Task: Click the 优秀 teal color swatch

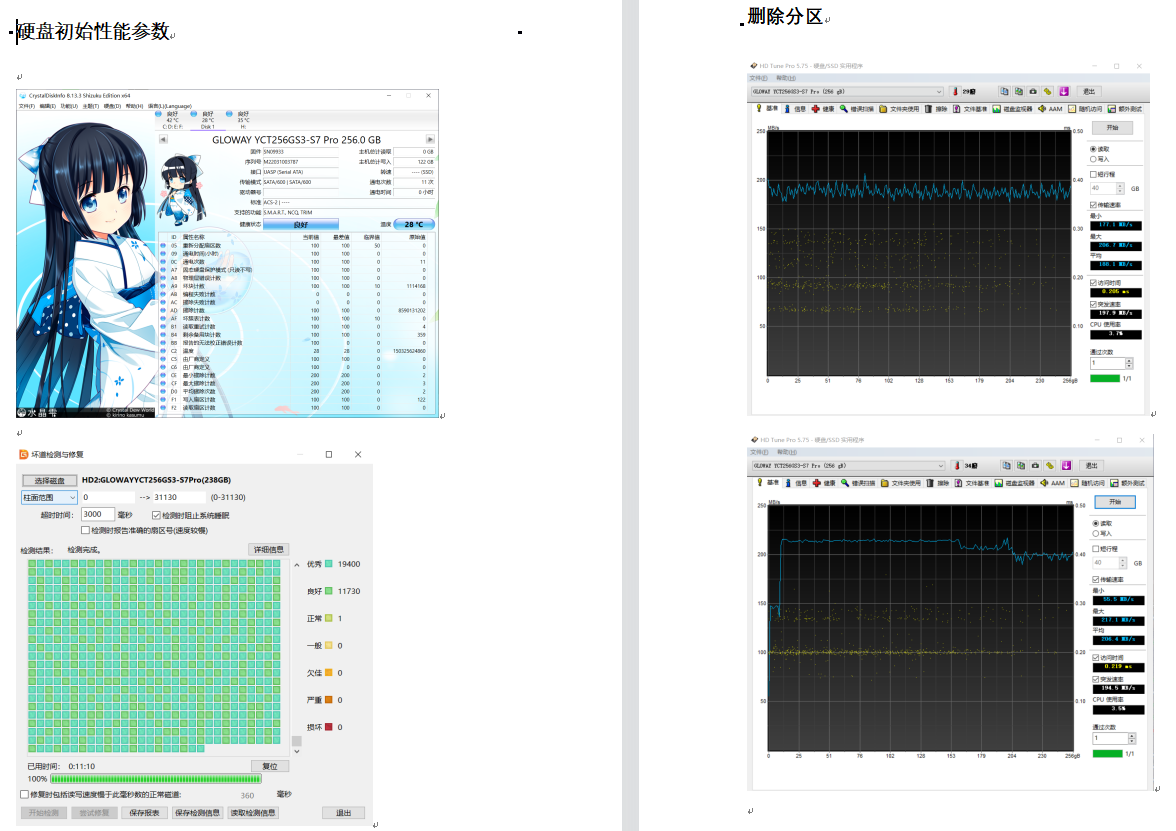Action: pyautogui.click(x=328, y=564)
